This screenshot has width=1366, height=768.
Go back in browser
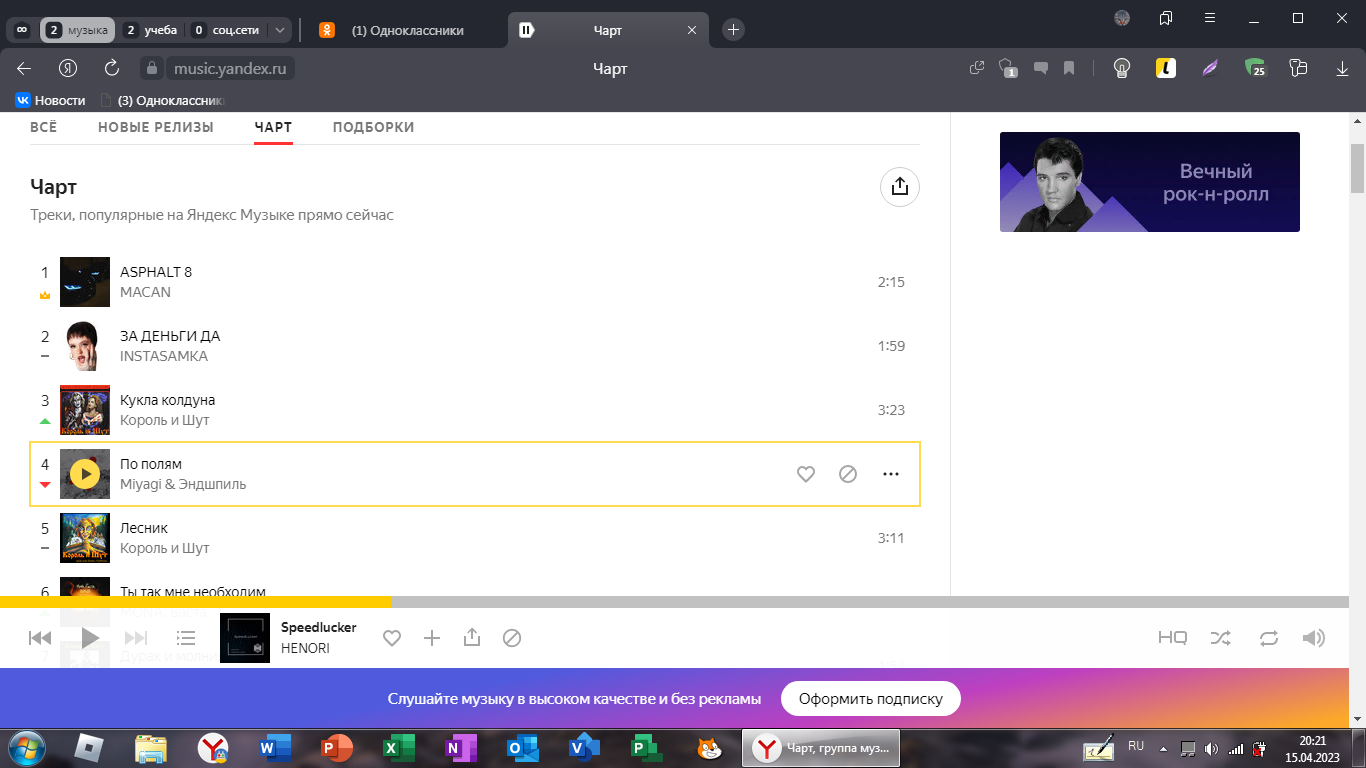[24, 68]
